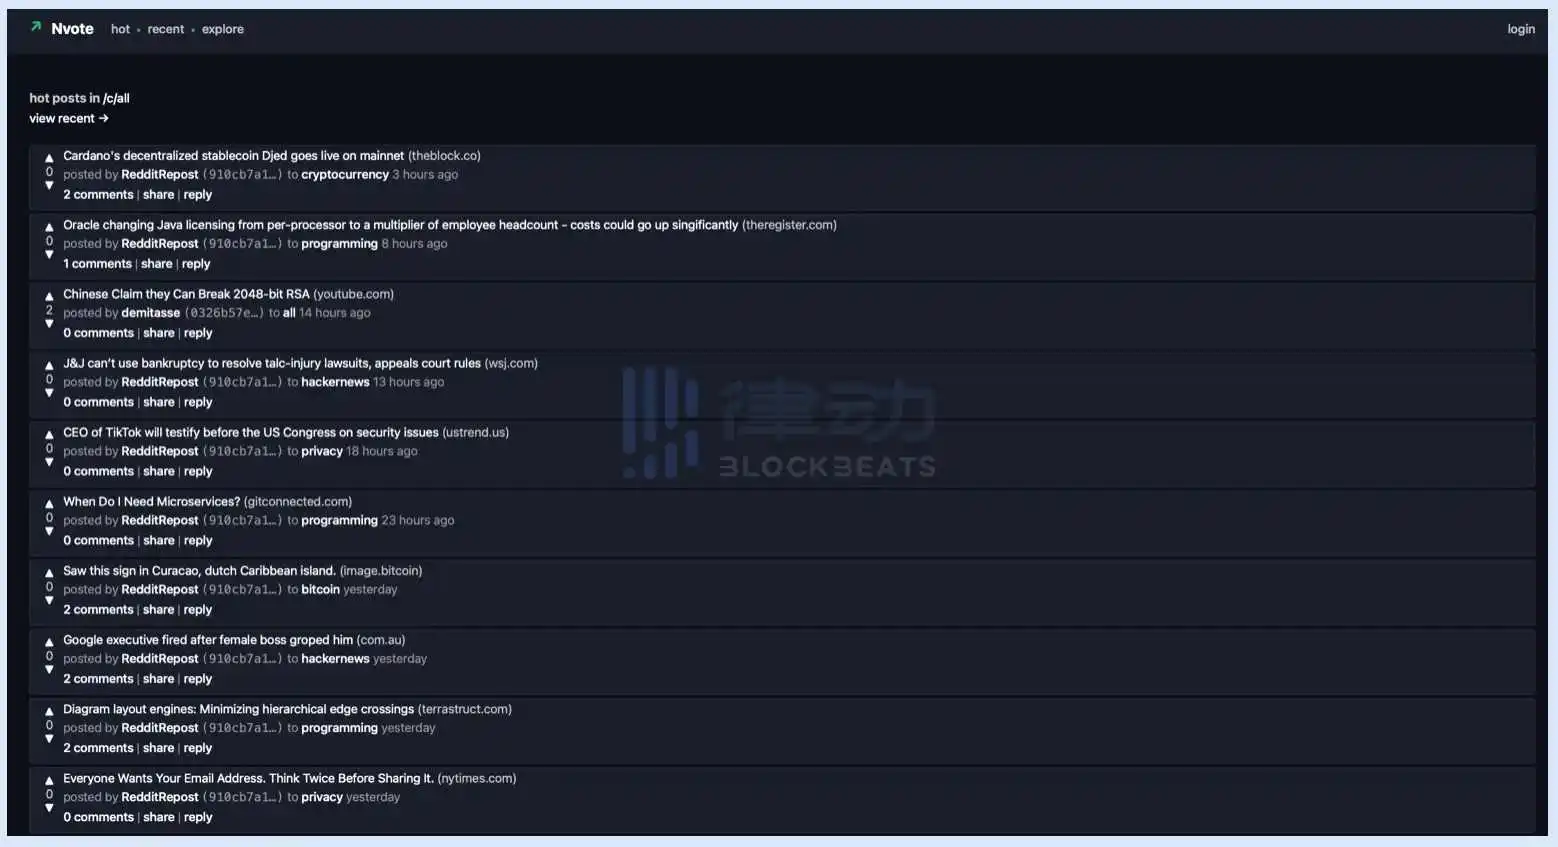Viewport: 1558px width, 847px height.
Task: Downvote the Oracle Java licensing post
Action: tap(49, 255)
